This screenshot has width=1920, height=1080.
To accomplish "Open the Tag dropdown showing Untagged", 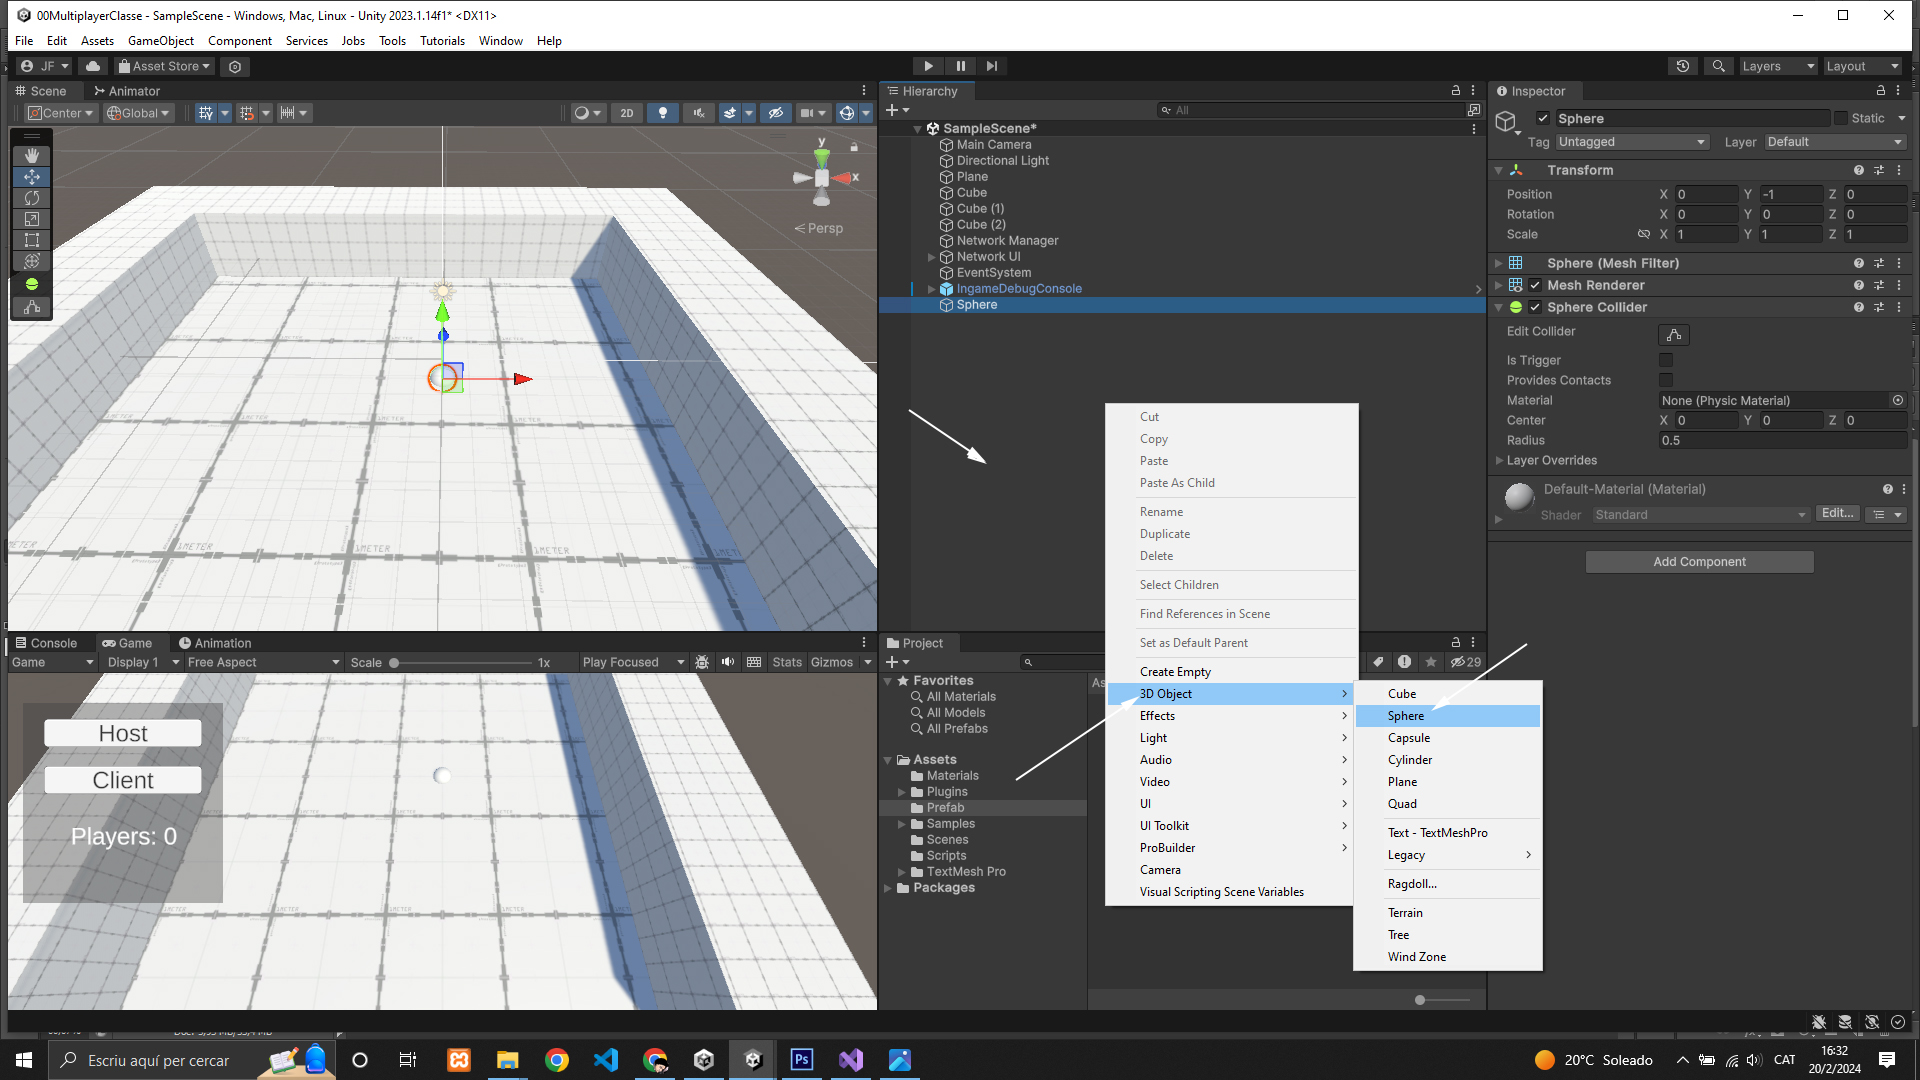I will coord(1632,142).
